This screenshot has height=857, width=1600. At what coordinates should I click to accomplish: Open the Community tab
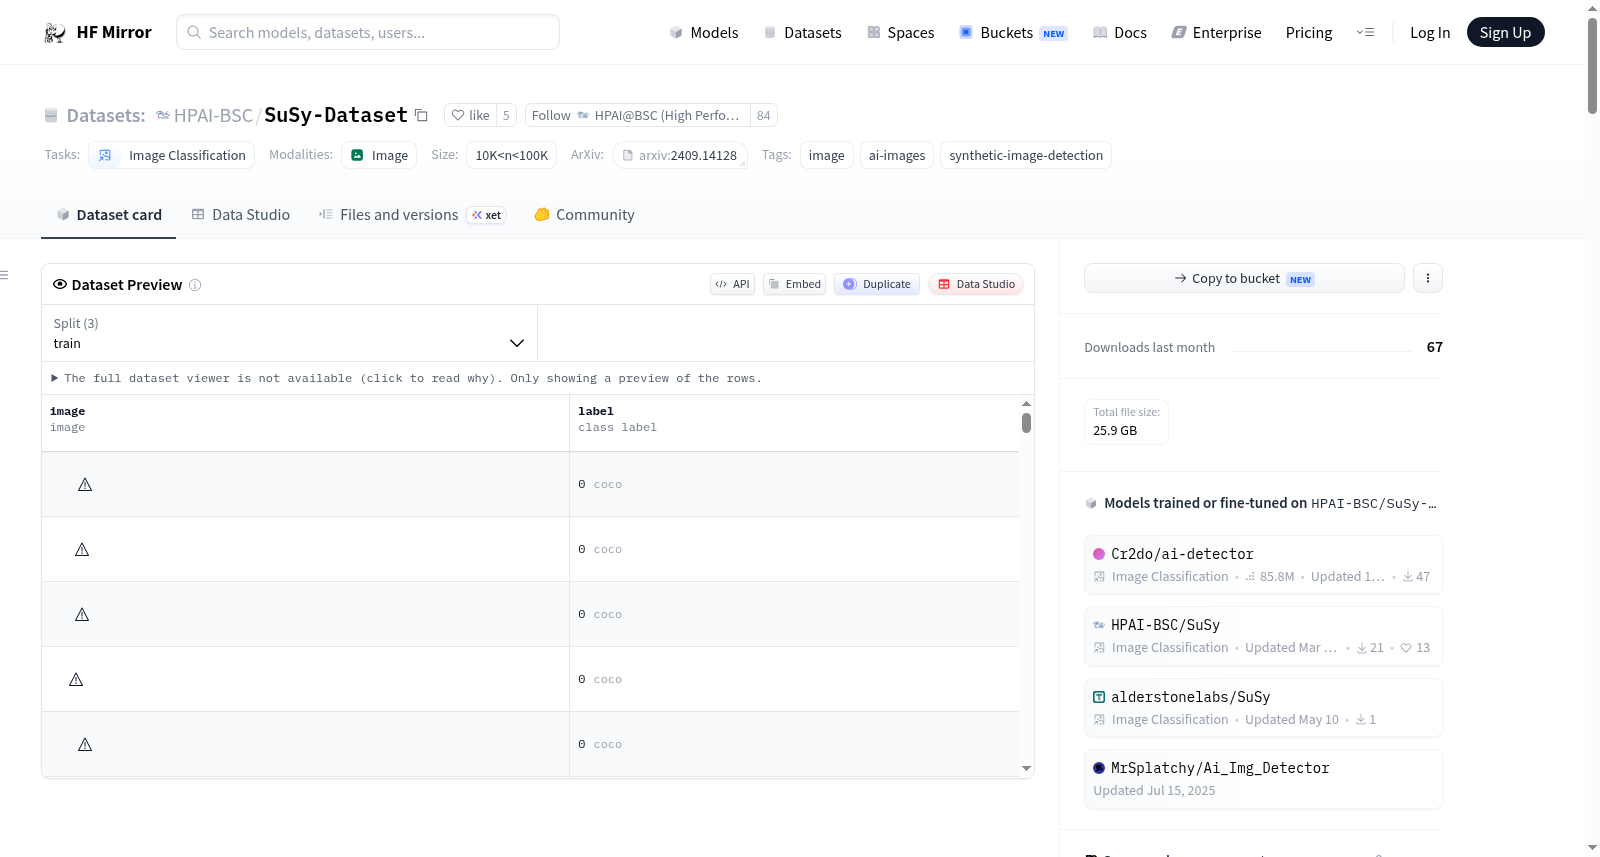[x=585, y=215]
